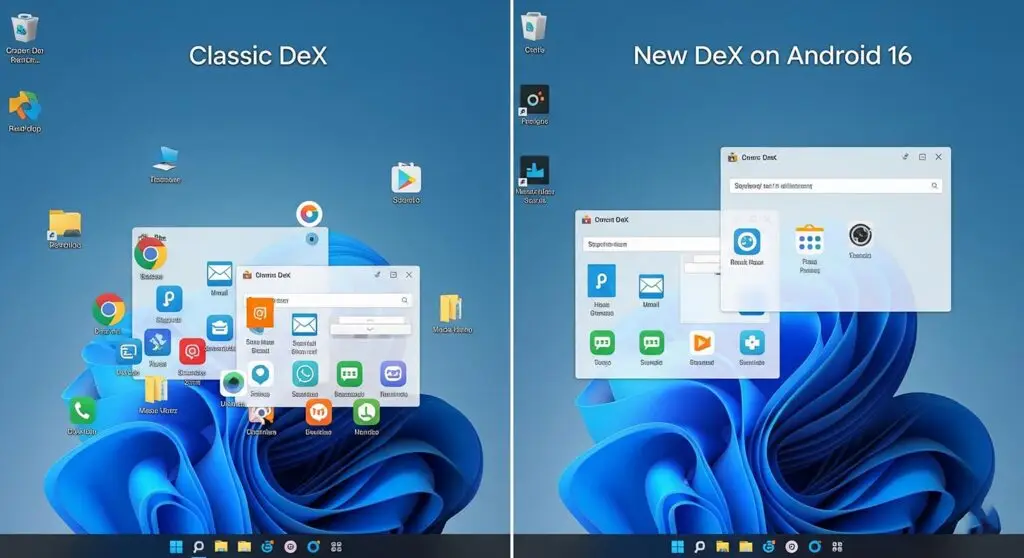The width and height of the screenshot is (1024, 558).
Task: Open the blue P app in the rear Classic DeX window
Action: (x=168, y=300)
